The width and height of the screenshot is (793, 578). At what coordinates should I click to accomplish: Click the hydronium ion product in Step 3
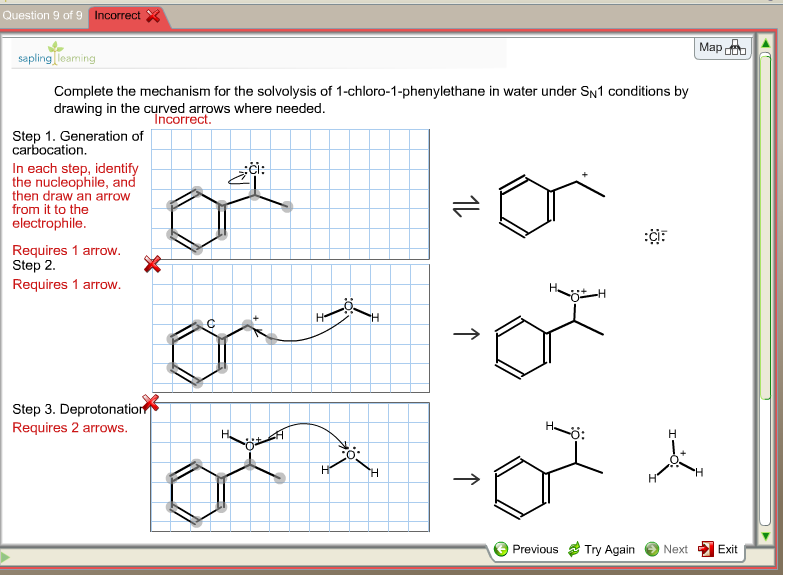pos(675,457)
